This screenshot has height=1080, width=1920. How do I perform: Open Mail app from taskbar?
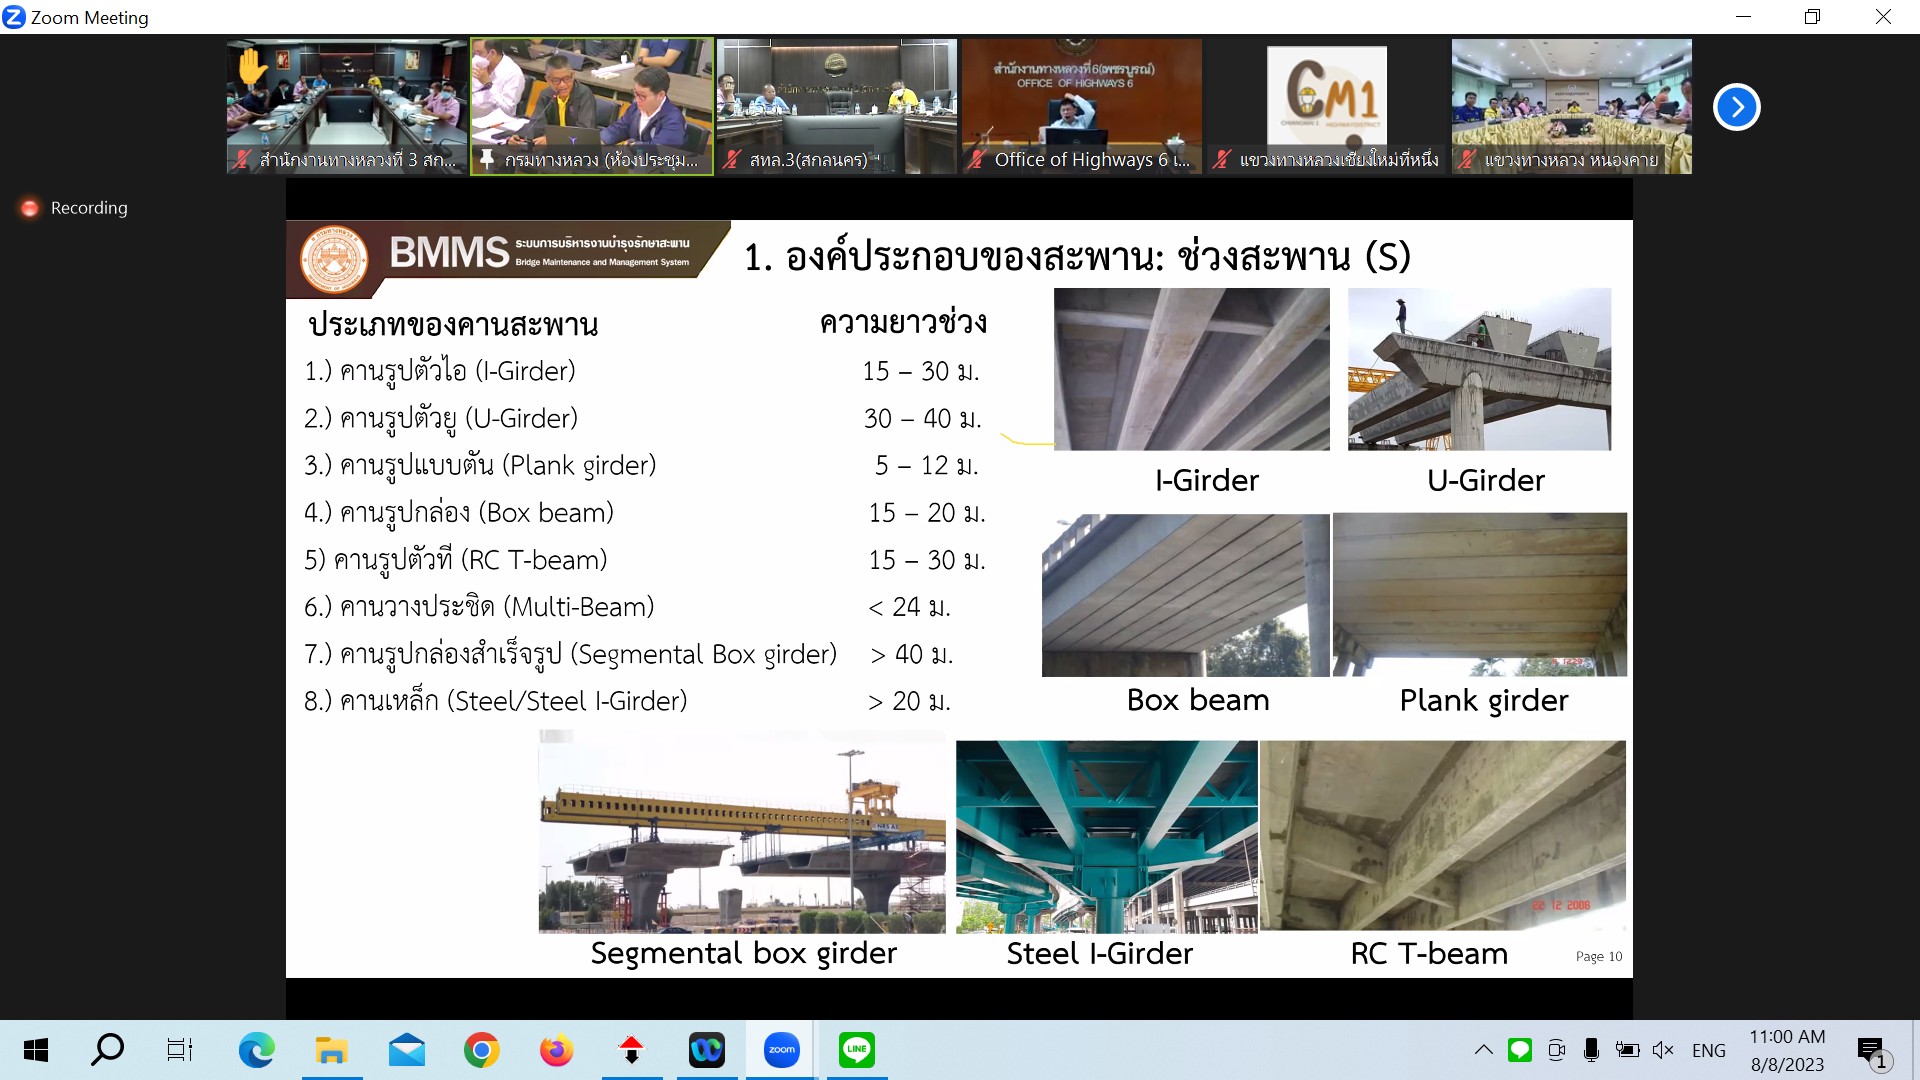pyautogui.click(x=406, y=1050)
